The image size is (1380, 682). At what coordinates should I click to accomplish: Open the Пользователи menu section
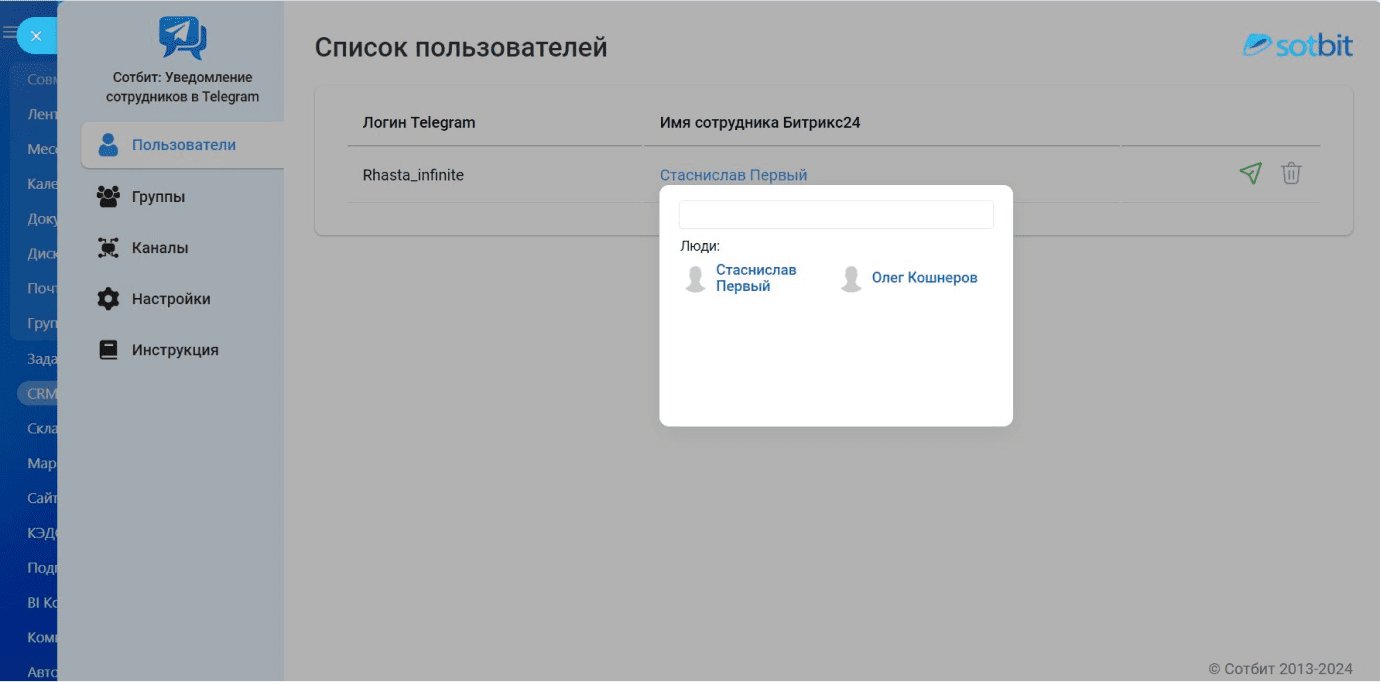point(182,145)
